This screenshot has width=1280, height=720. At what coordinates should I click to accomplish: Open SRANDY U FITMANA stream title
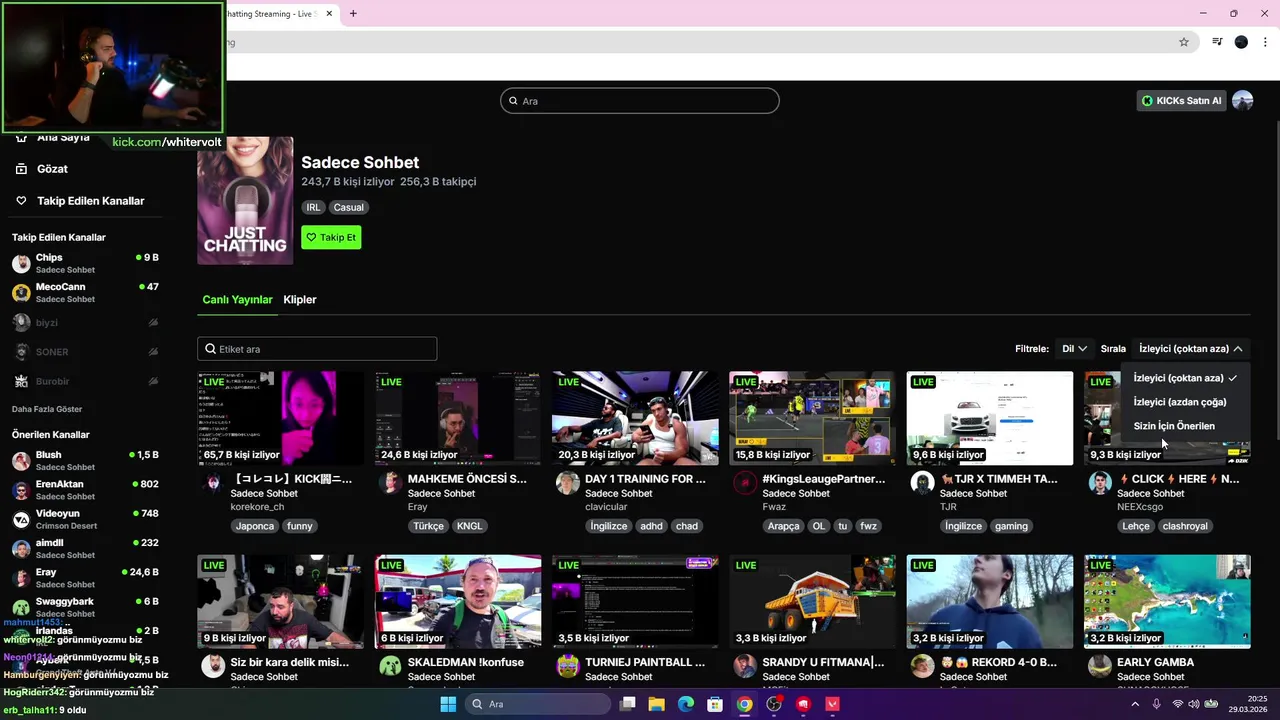click(x=823, y=662)
